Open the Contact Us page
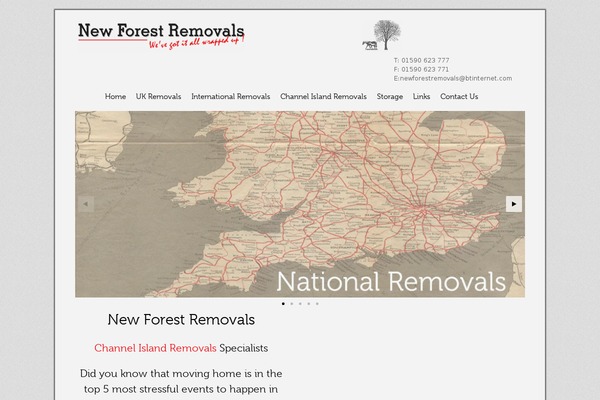The image size is (600, 400). click(459, 97)
